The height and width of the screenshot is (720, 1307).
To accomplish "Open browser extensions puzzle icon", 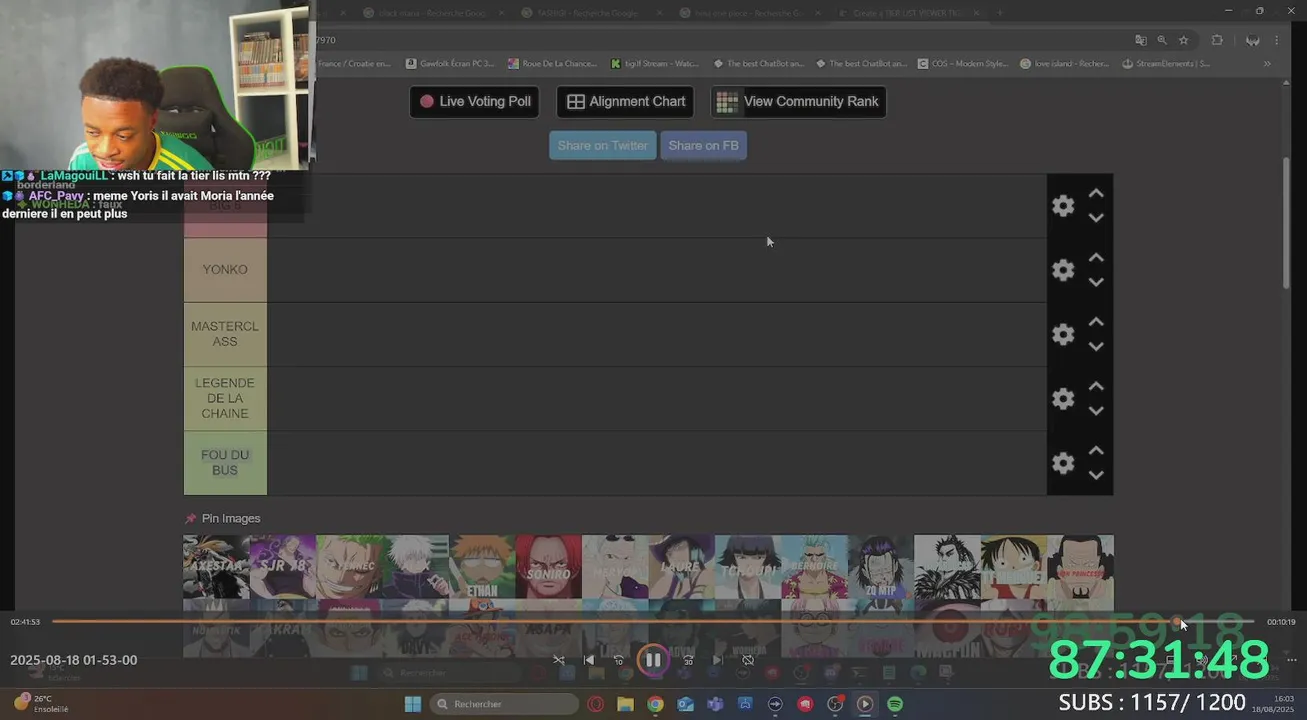I will pyautogui.click(x=1217, y=40).
